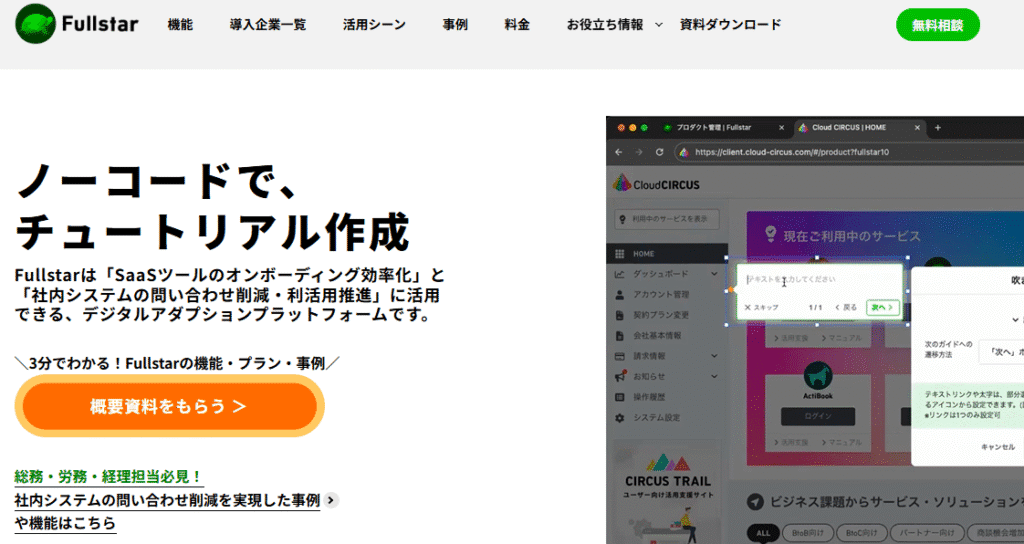Open a new tab with plus icon
This screenshot has height=544, width=1024.
(x=938, y=127)
